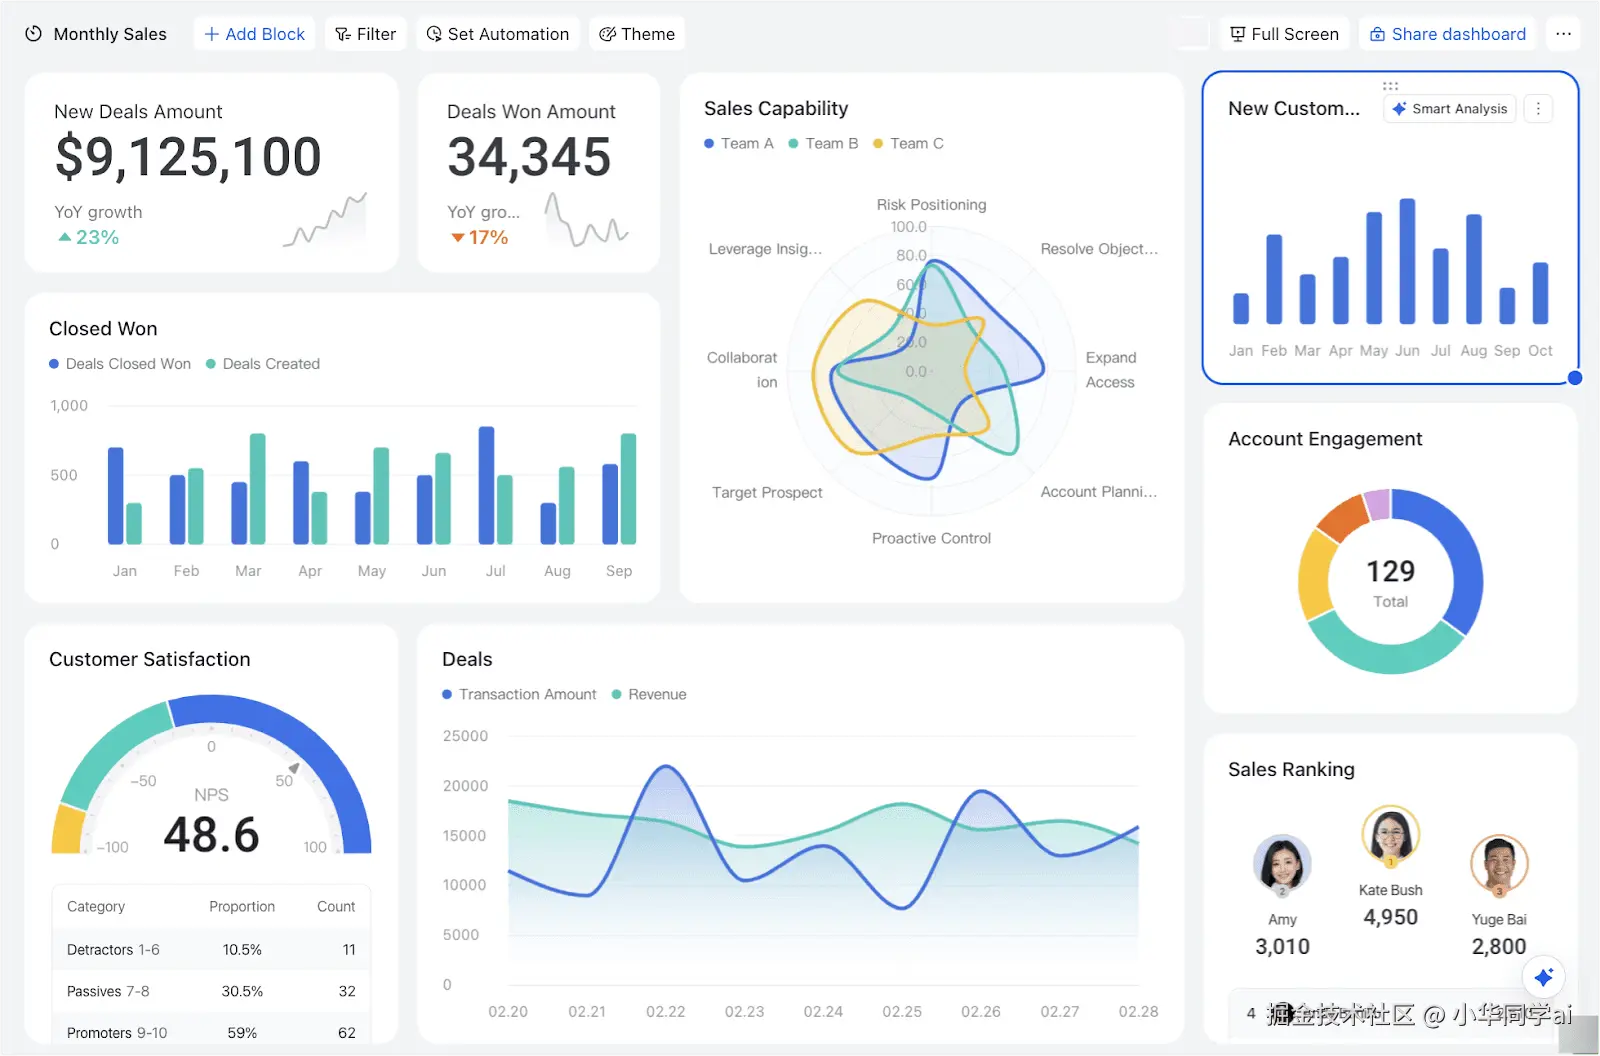Click the Expand Access radar axis label
Image resolution: width=1600 pixels, height=1056 pixels.
(1110, 370)
